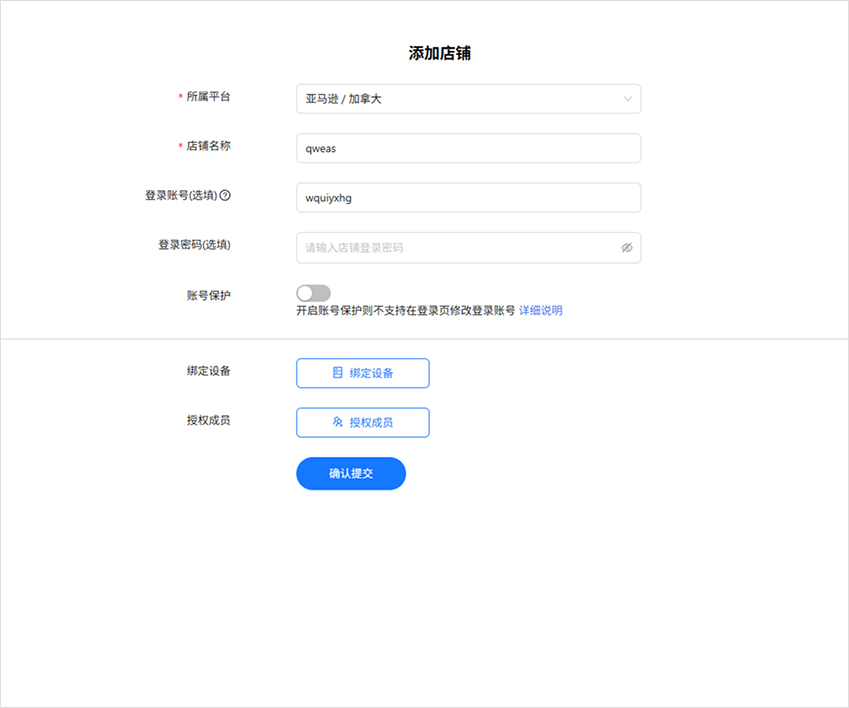Click the 账号保护 label text
This screenshot has height=708, width=849.
208,295
